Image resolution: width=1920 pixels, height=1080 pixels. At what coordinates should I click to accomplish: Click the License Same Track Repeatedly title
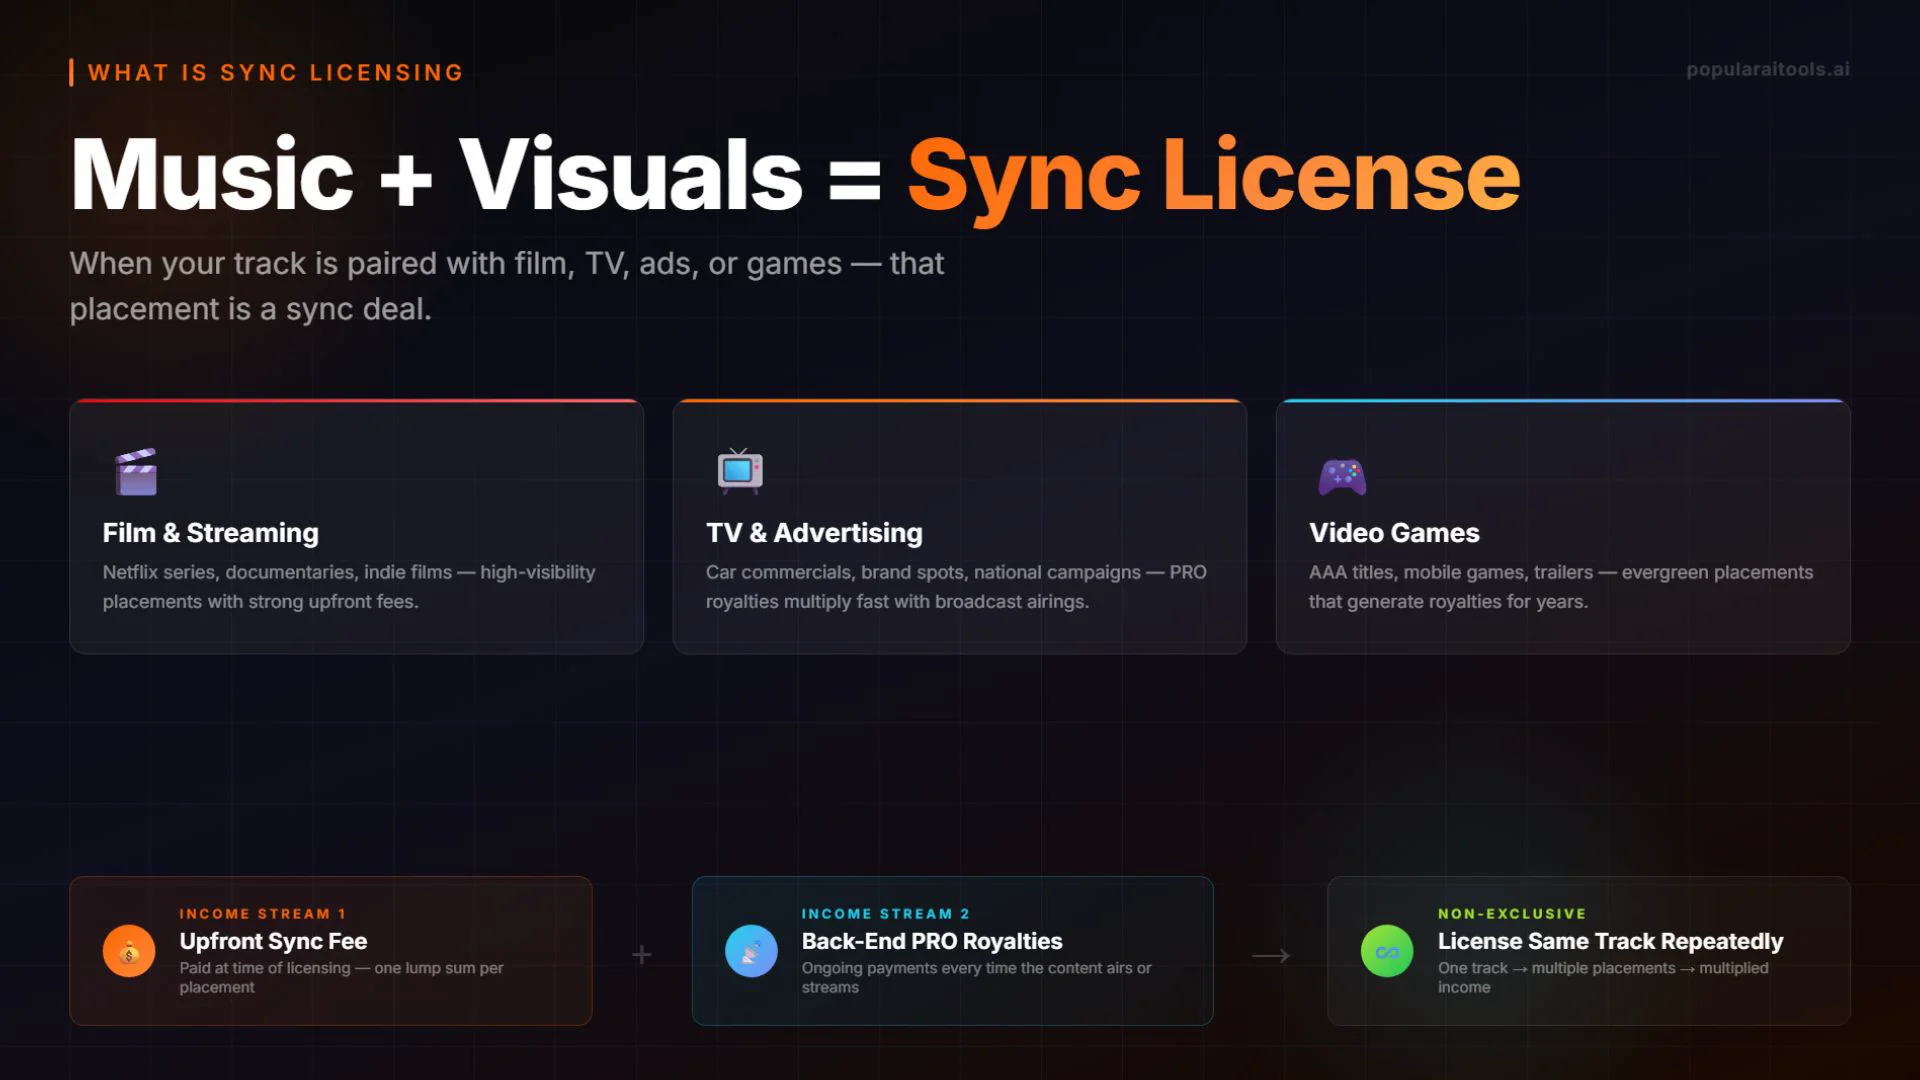coord(1610,941)
